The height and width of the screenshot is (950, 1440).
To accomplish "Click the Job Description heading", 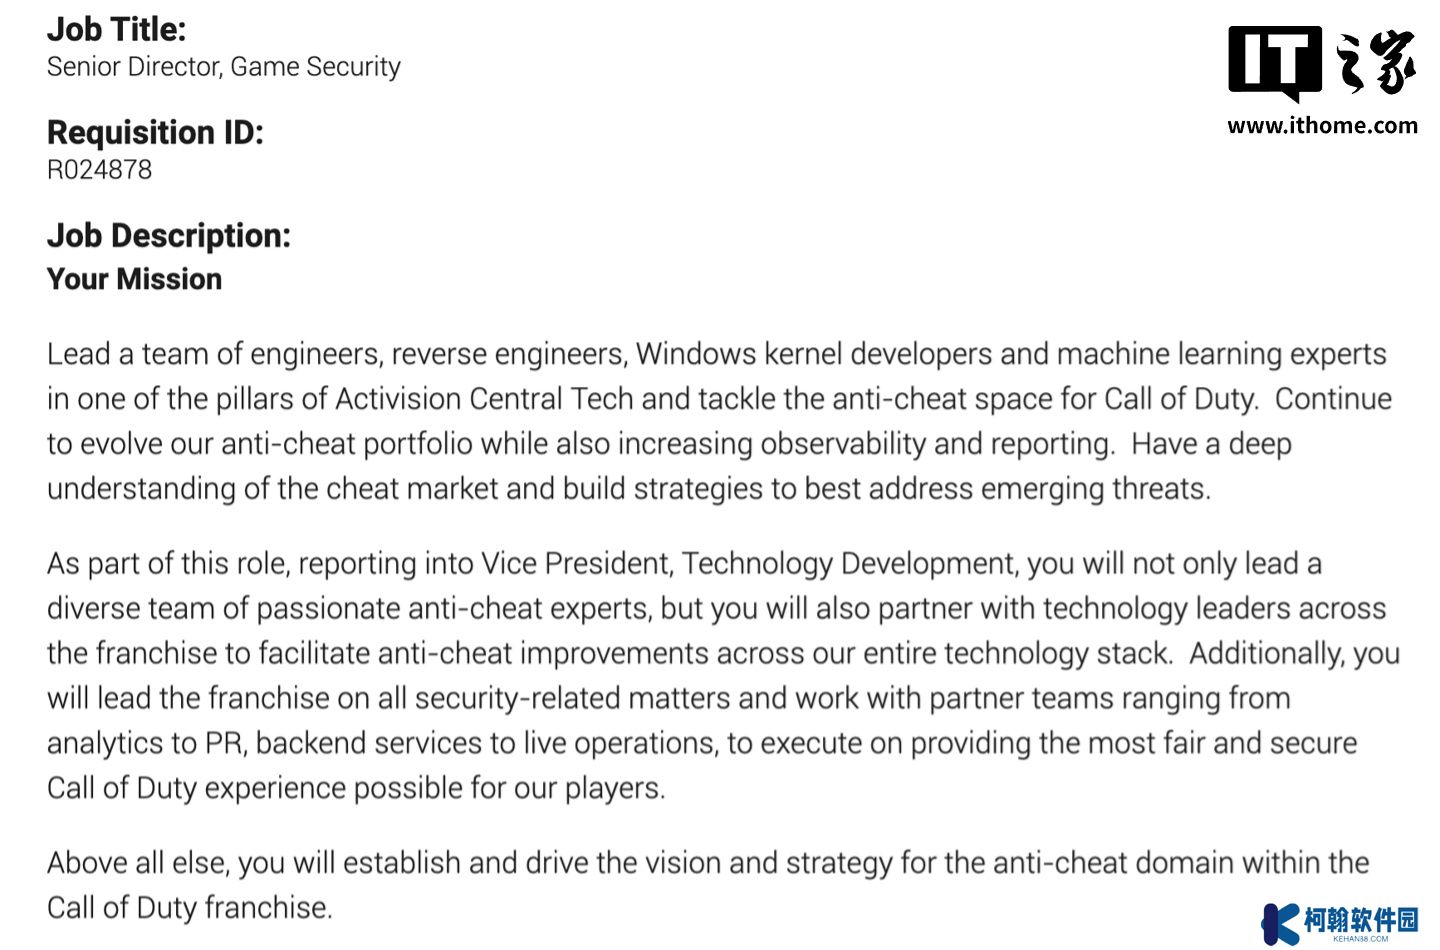I will click(169, 235).
